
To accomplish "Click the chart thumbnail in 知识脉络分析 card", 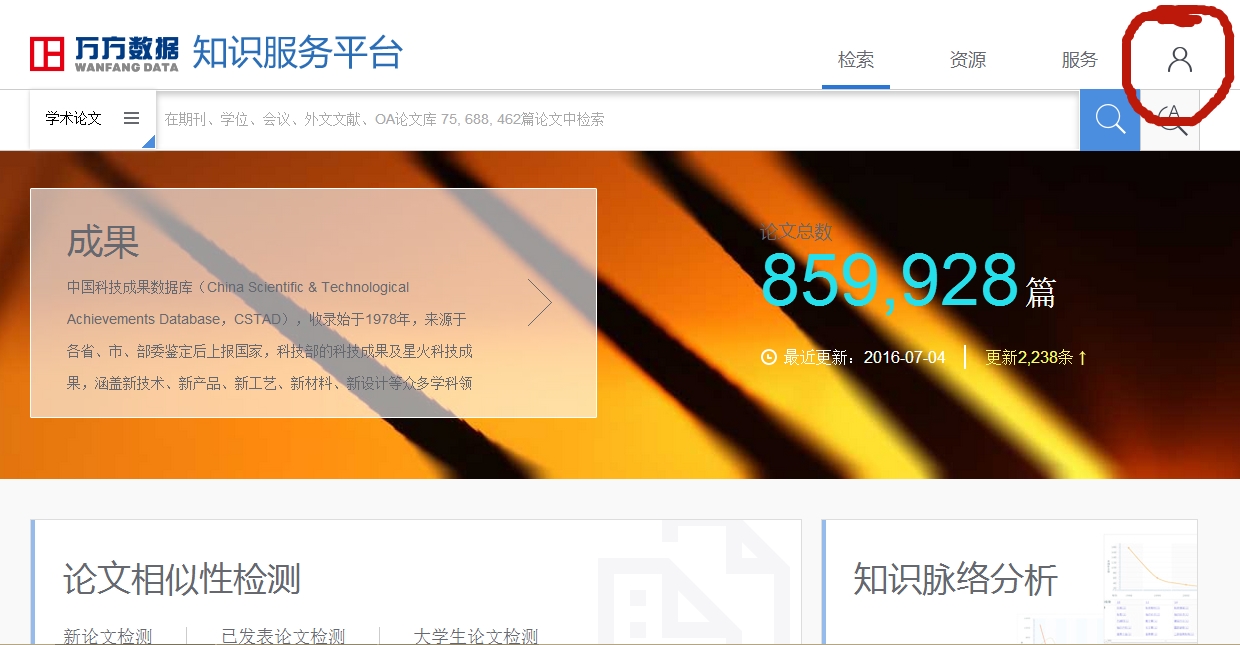I will tap(1152, 588).
